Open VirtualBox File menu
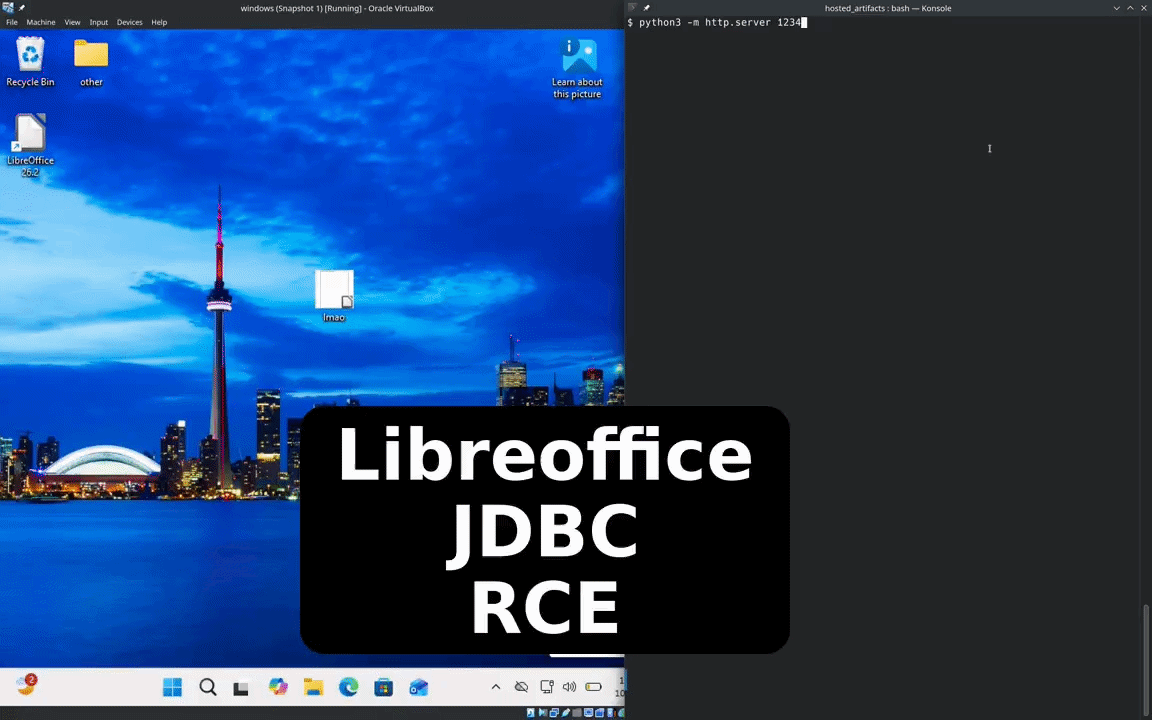 (12, 22)
